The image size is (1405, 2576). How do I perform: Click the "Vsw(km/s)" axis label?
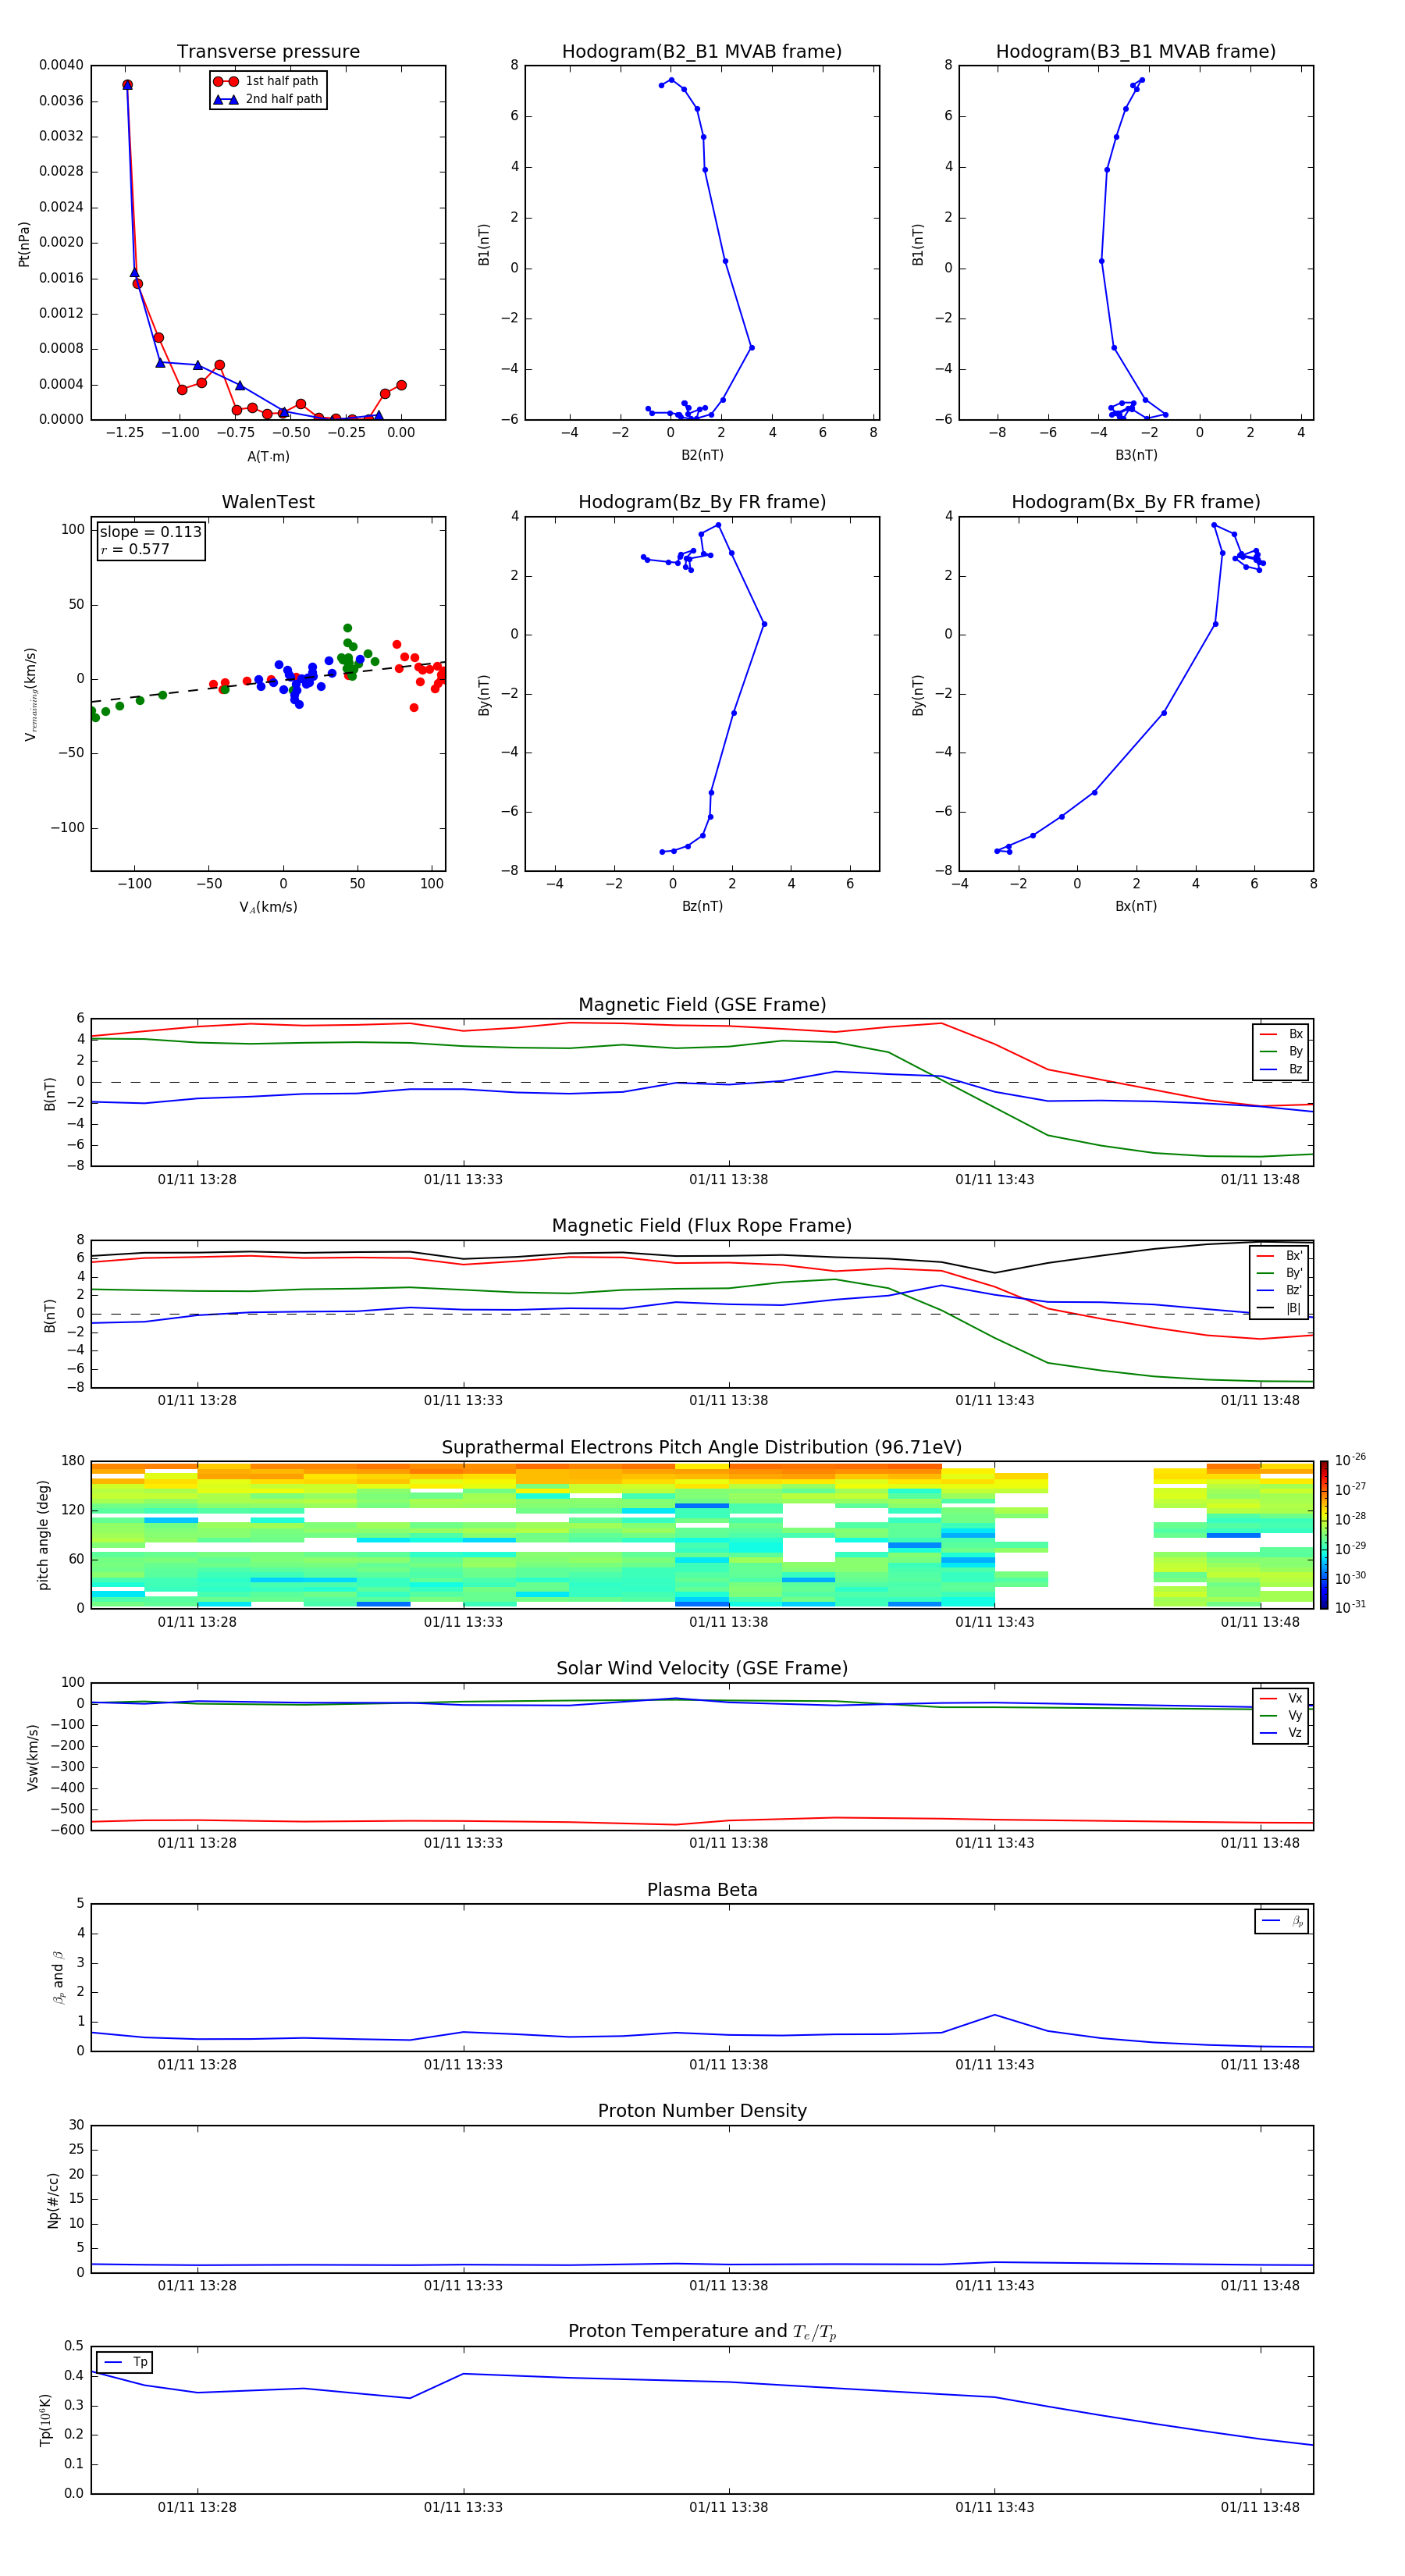pos(33,1757)
